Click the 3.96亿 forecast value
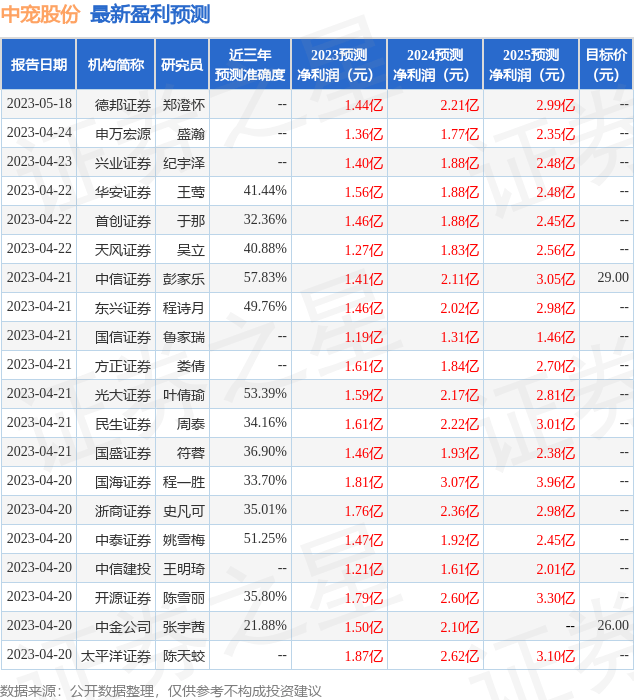634x700 pixels. [556, 483]
